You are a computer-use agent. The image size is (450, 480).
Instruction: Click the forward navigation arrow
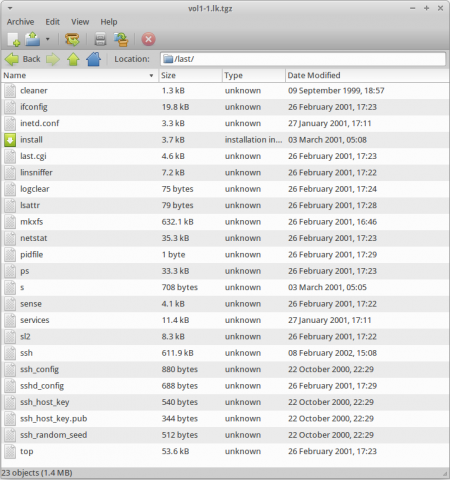pyautogui.click(x=53, y=59)
